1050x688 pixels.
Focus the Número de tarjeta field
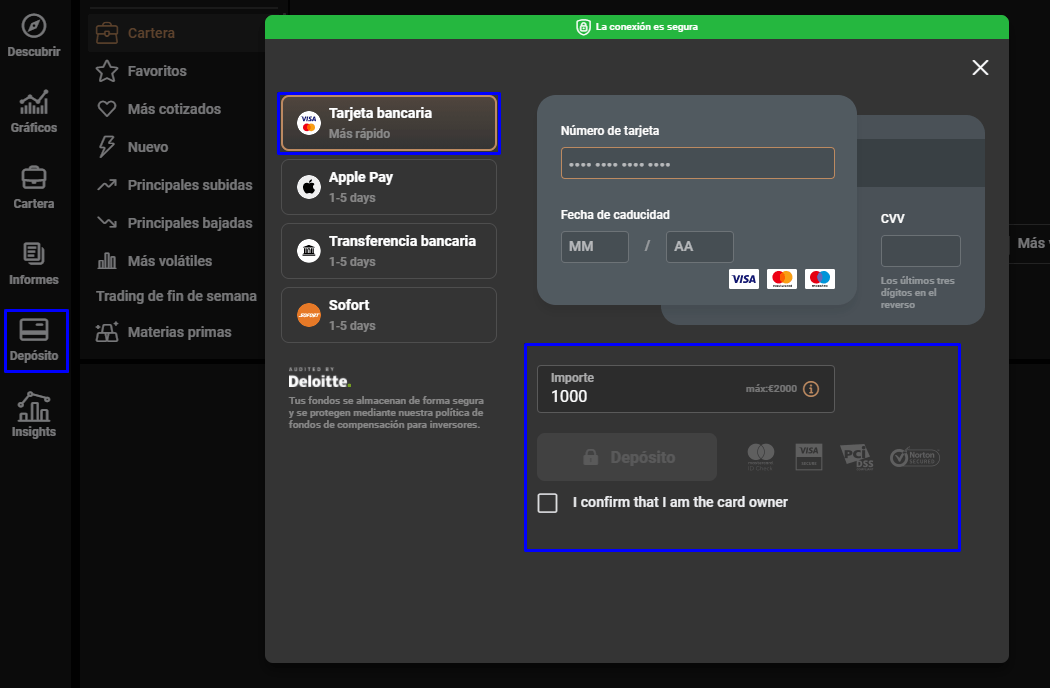click(x=697, y=163)
